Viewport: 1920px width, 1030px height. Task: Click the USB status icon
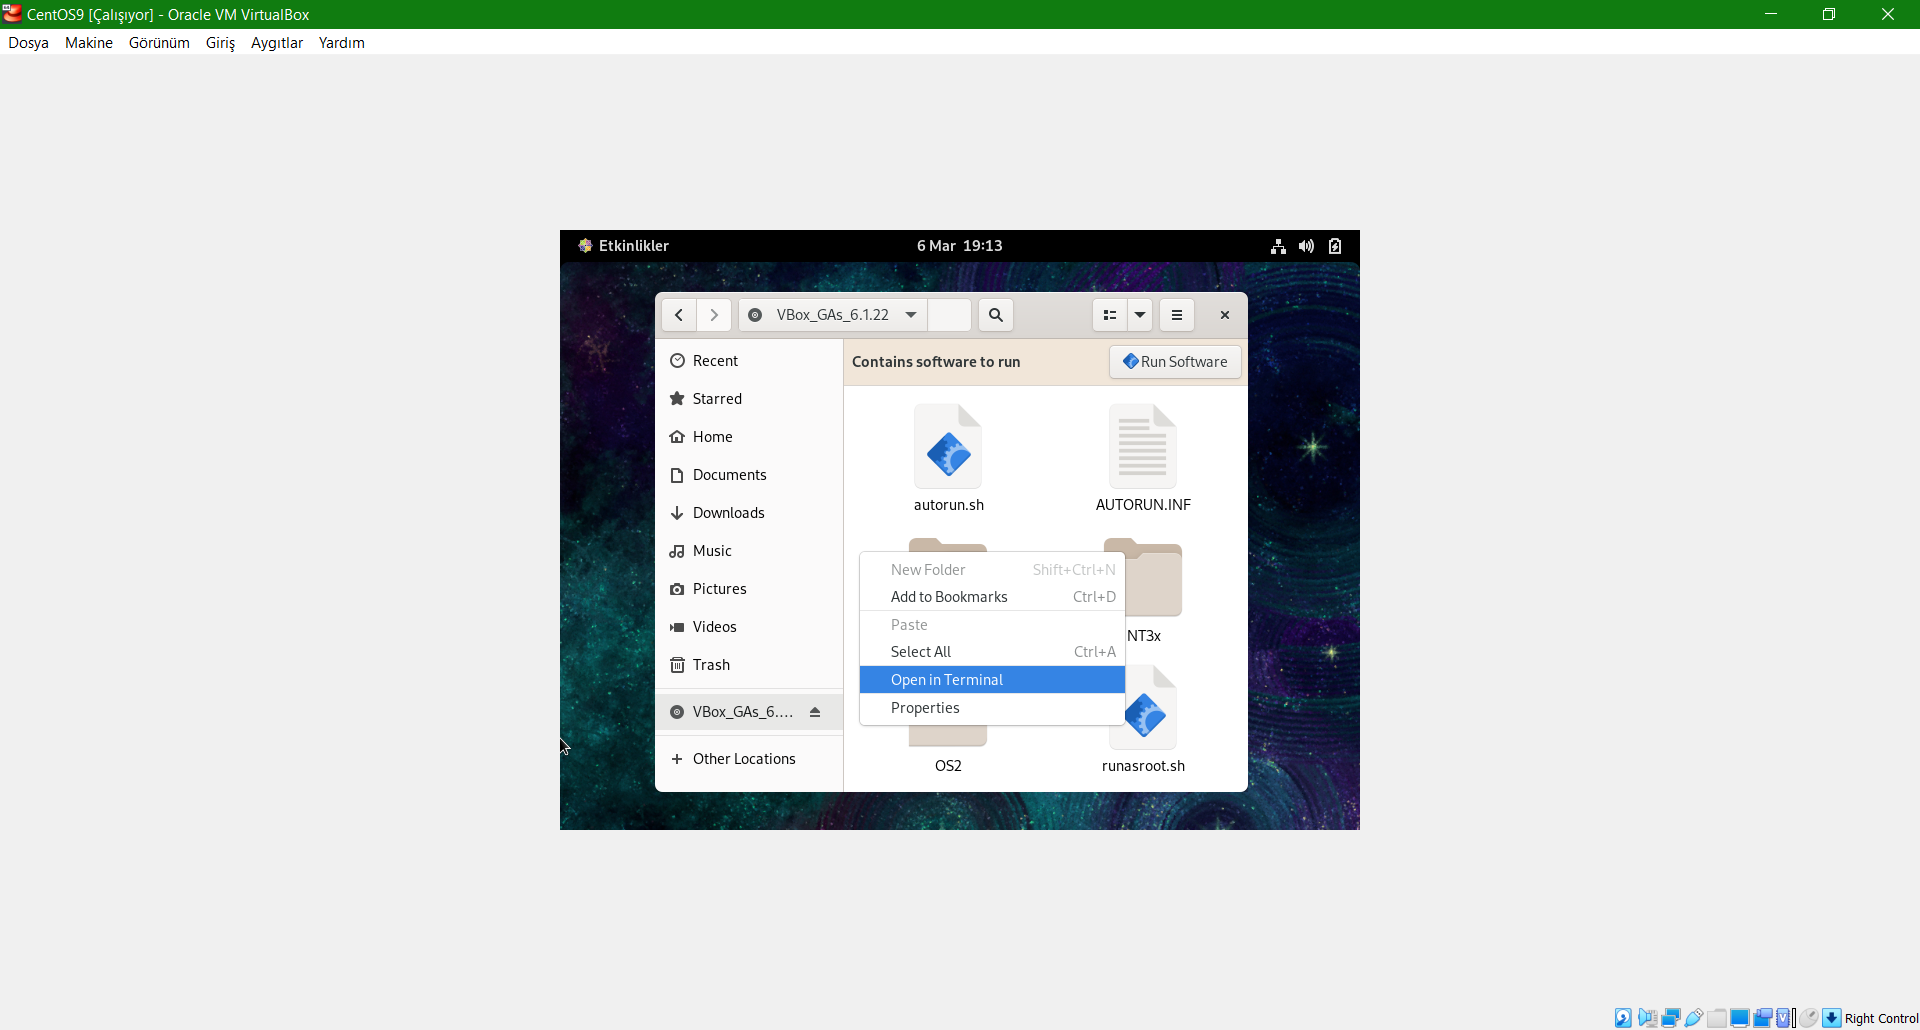(1694, 1018)
